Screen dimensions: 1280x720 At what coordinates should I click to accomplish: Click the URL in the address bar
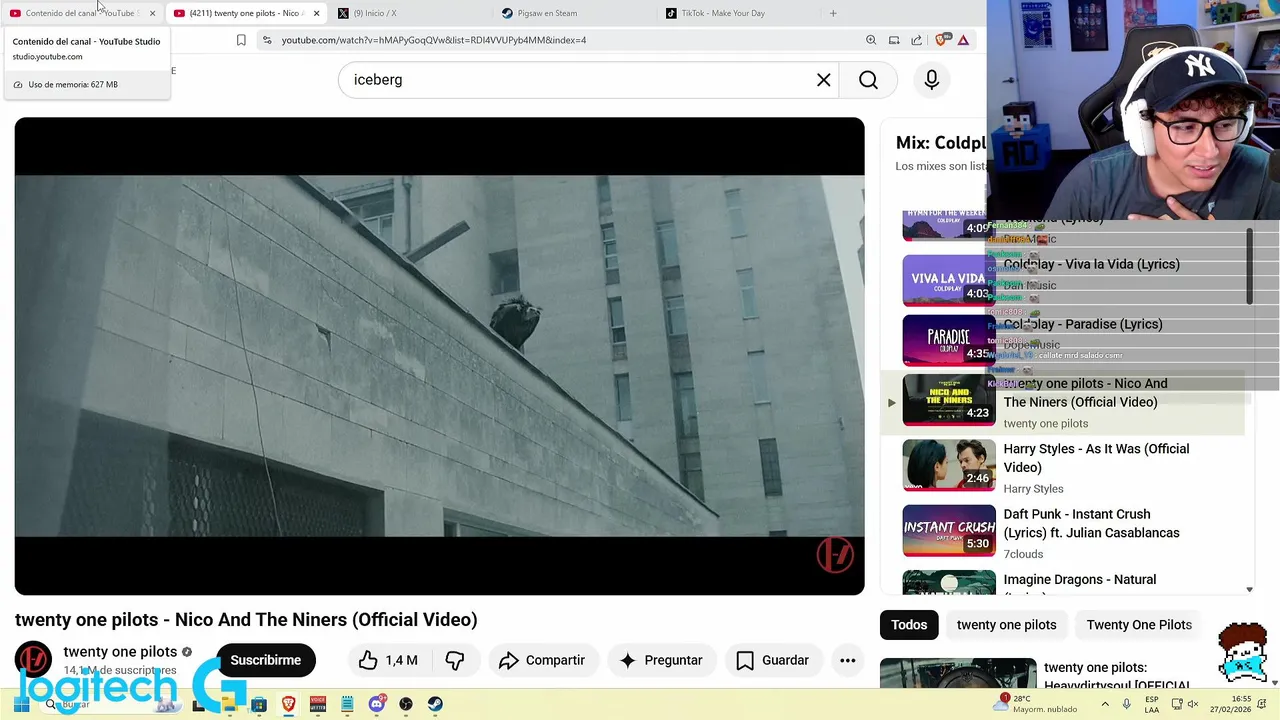tap(434, 40)
